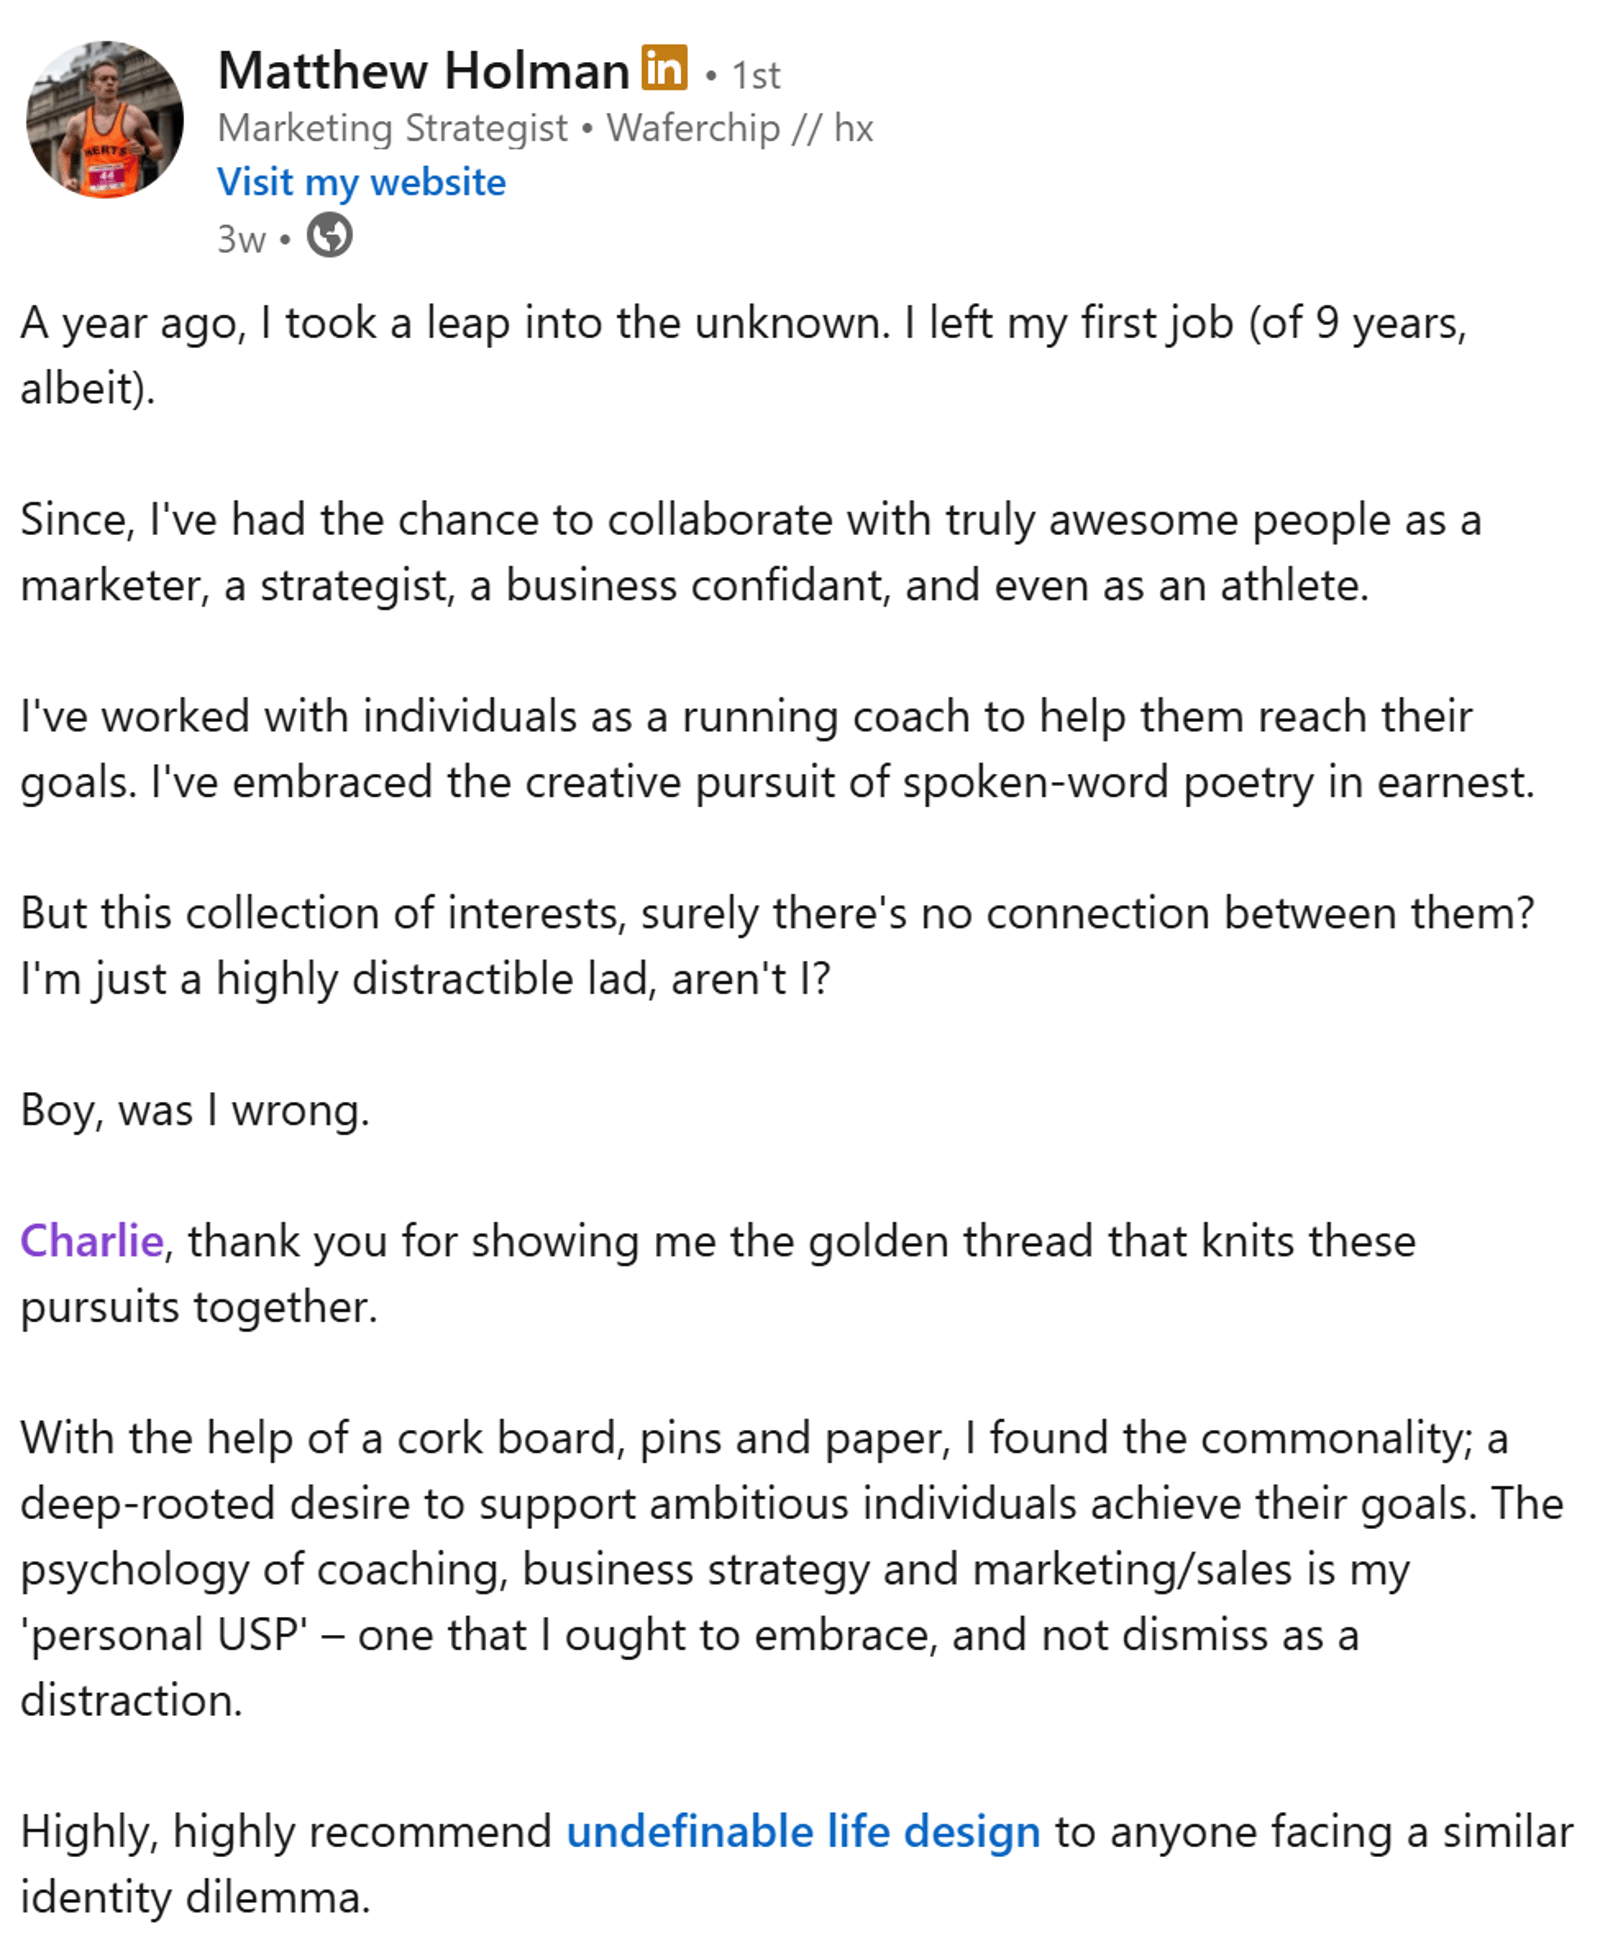Click the cork board paragraph

coord(792,1569)
